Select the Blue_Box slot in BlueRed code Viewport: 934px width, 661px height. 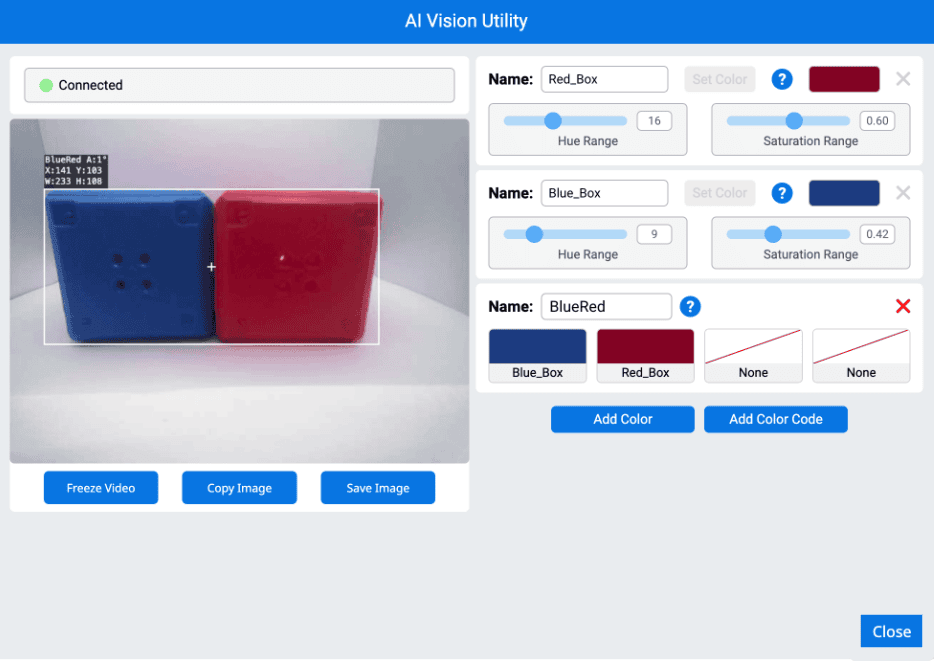[537, 356]
